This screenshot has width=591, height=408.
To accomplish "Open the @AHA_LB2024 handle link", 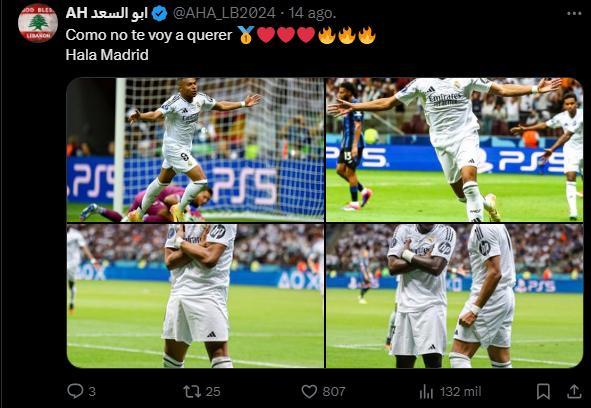I will 224,14.
